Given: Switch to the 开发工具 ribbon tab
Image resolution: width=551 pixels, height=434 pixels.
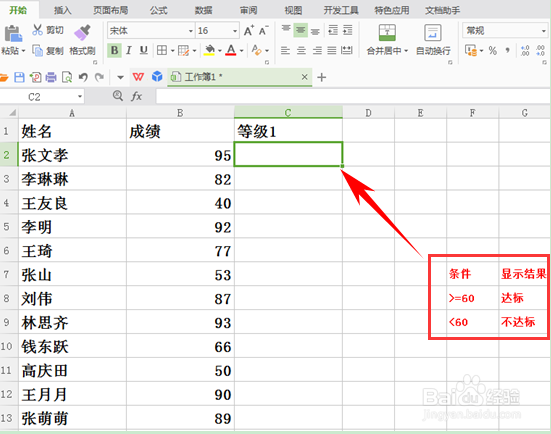Looking at the screenshot, I should pyautogui.click(x=341, y=10).
